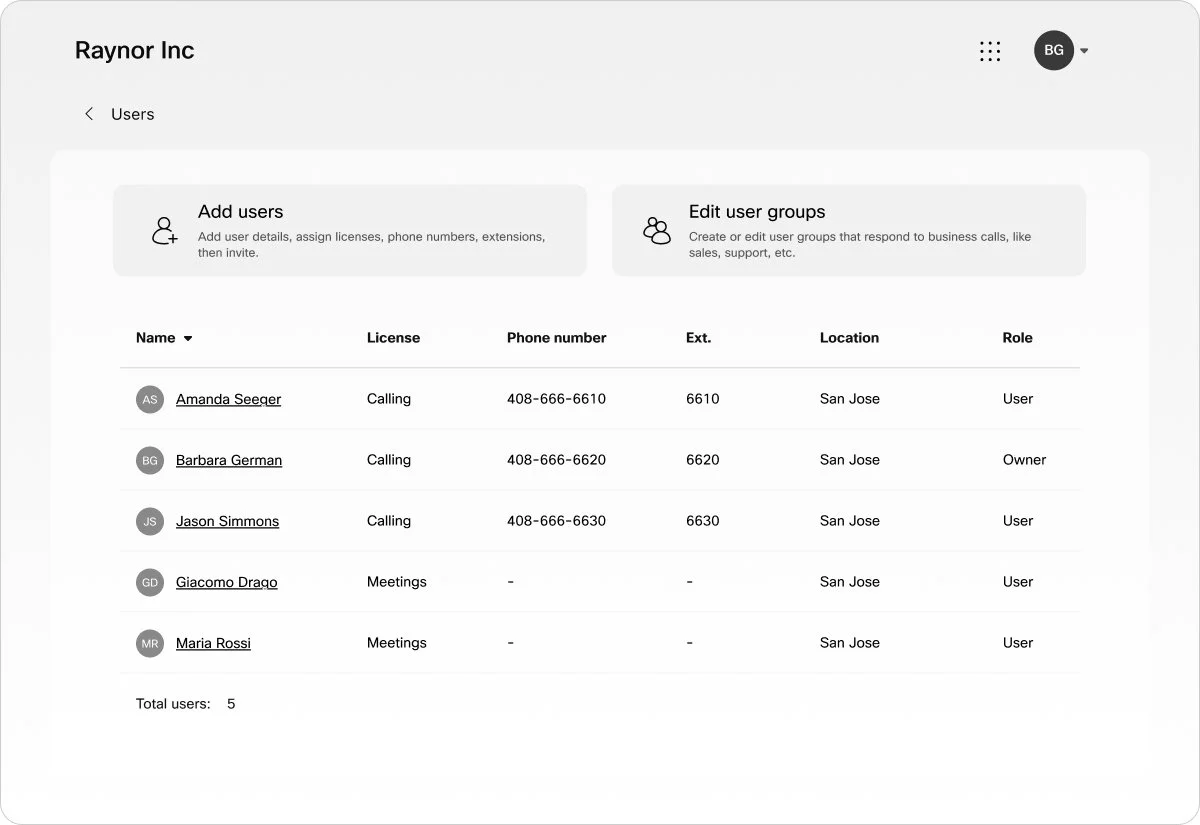The width and height of the screenshot is (1200, 825).
Task: Click the BG profile avatar
Action: click(1054, 50)
